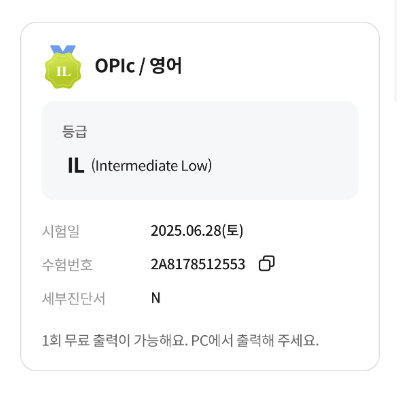Click the 세부진단서 label
Screen dimensions: 400x395
pyautogui.click(x=73, y=298)
